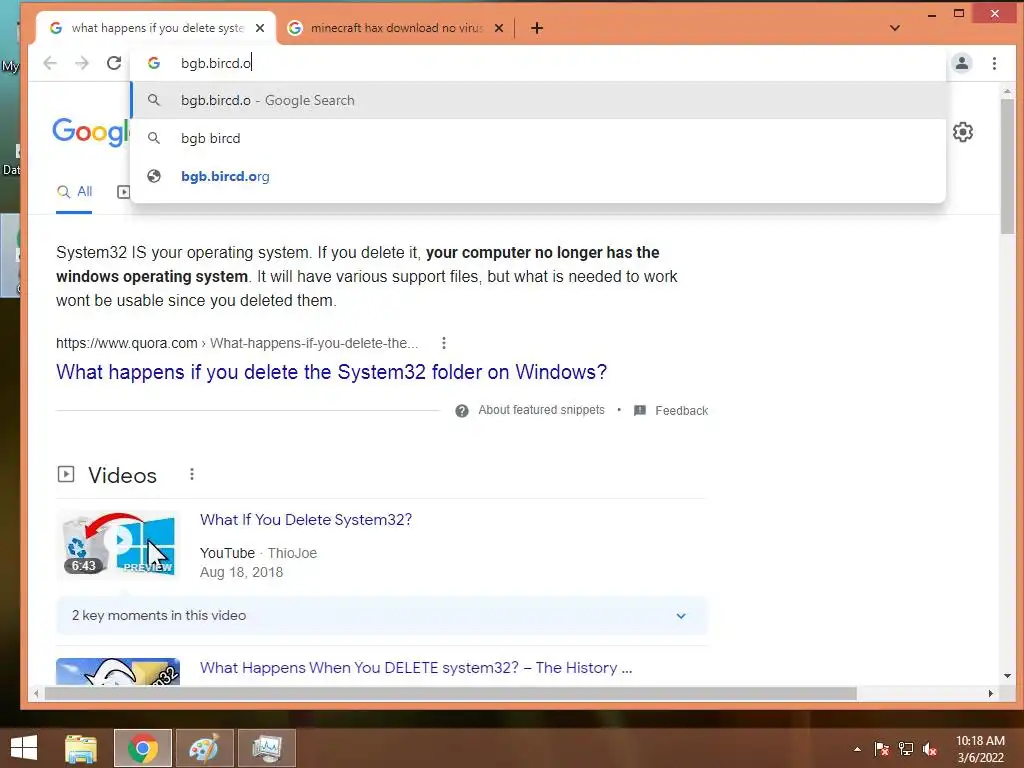Image resolution: width=1024 pixels, height=768 pixels.
Task: Click 'About featured snippets' link
Action: [x=541, y=410]
